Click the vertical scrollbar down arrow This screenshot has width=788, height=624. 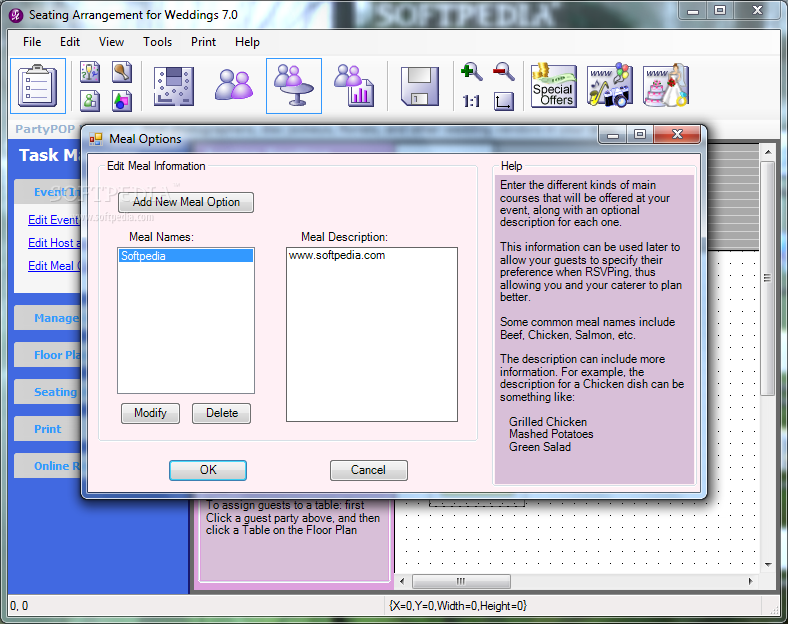click(768, 565)
